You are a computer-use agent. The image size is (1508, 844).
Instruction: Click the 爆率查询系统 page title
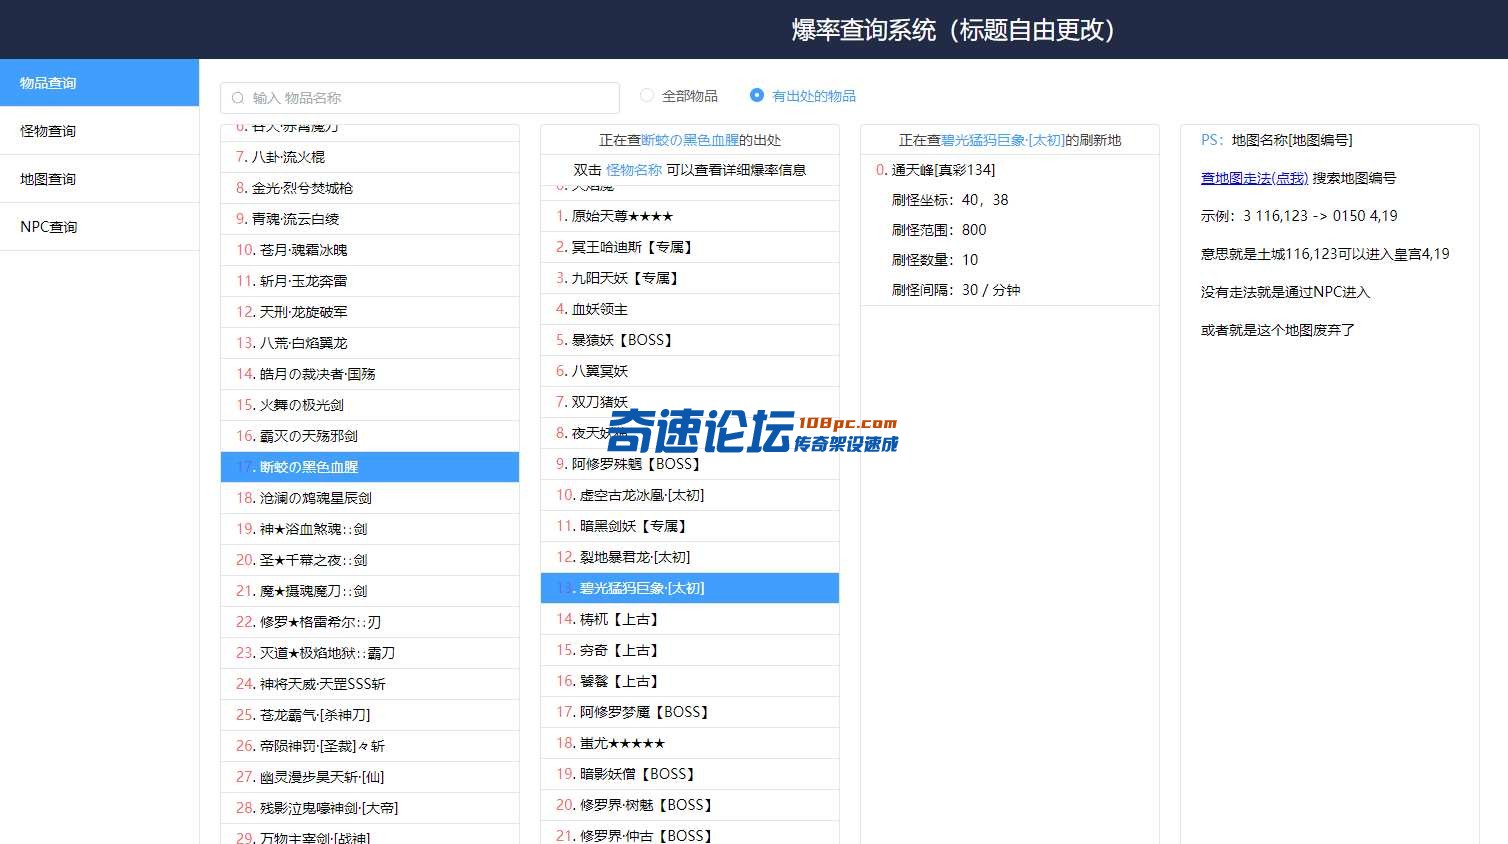pyautogui.click(x=954, y=30)
